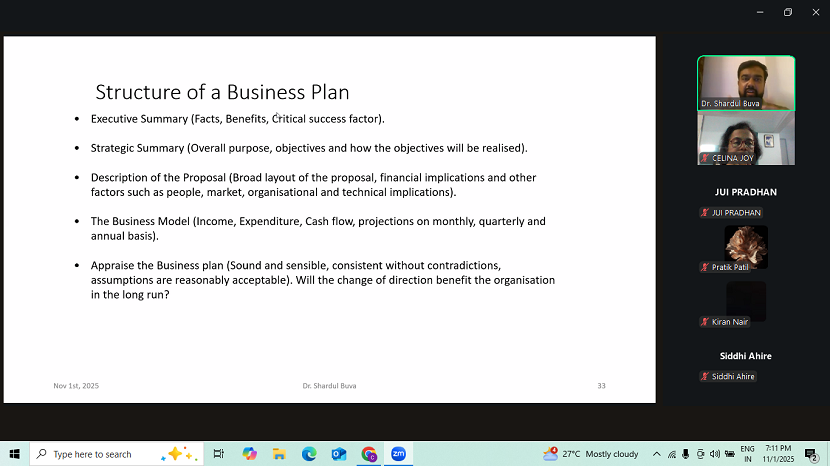Open the Windows Start menu
The width and height of the screenshot is (830, 466).
tap(14, 454)
